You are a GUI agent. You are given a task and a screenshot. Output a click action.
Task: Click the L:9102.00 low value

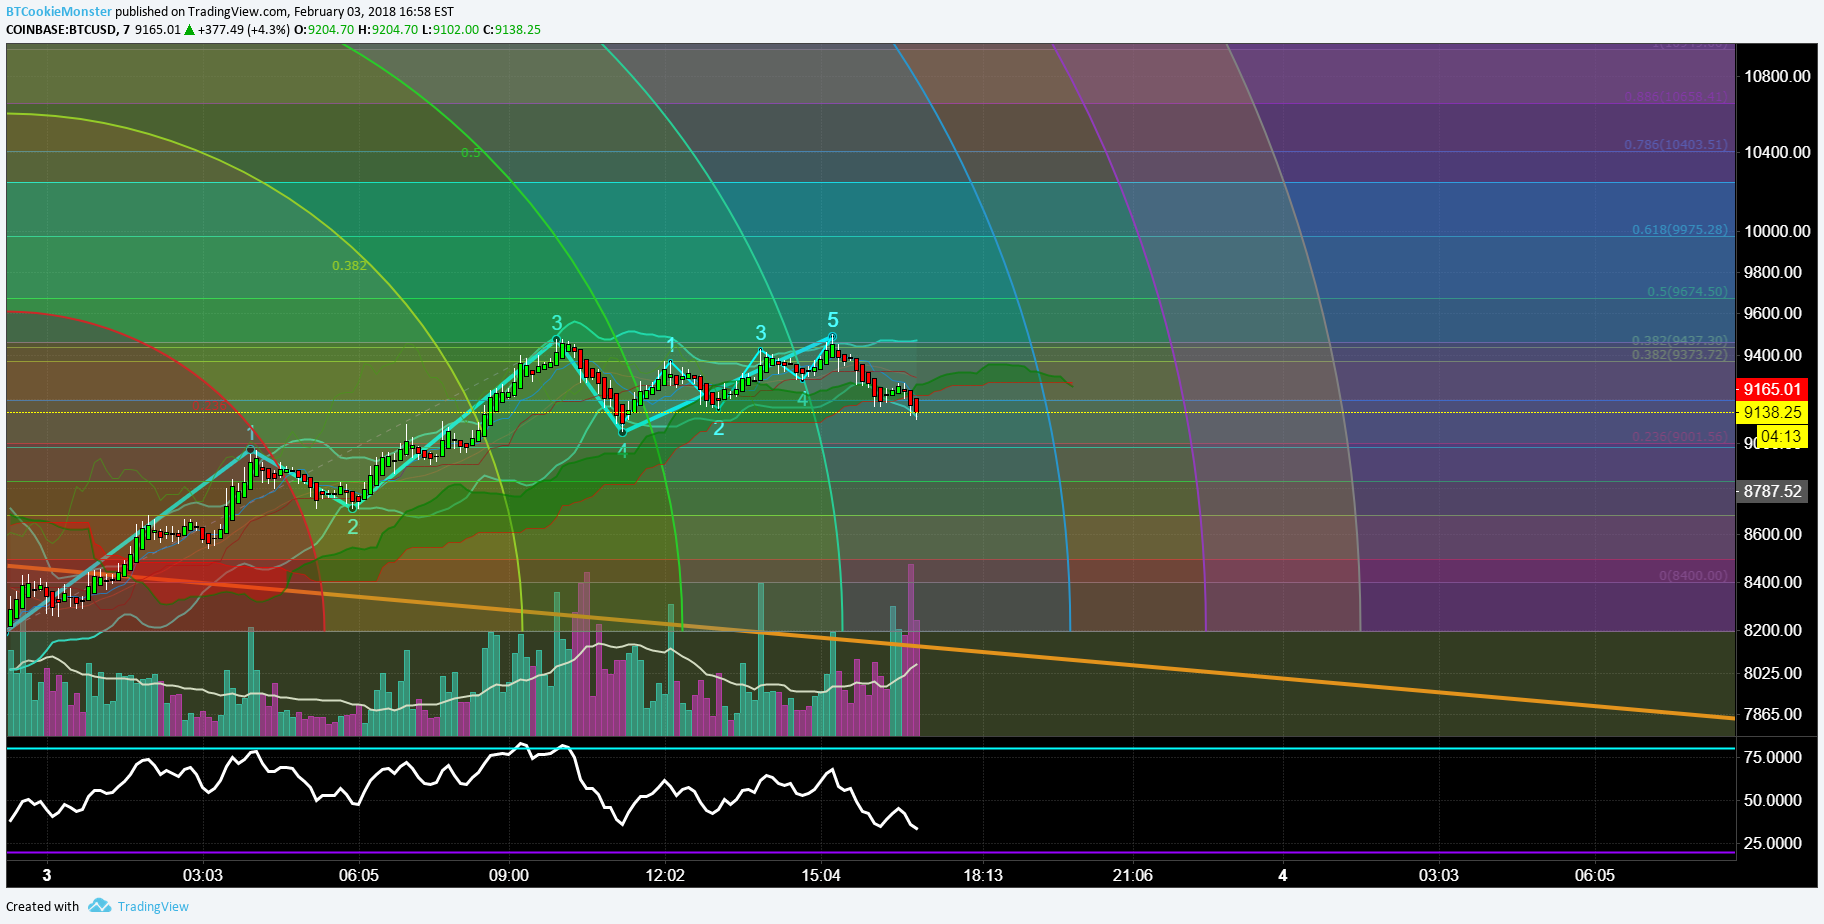tap(450, 30)
